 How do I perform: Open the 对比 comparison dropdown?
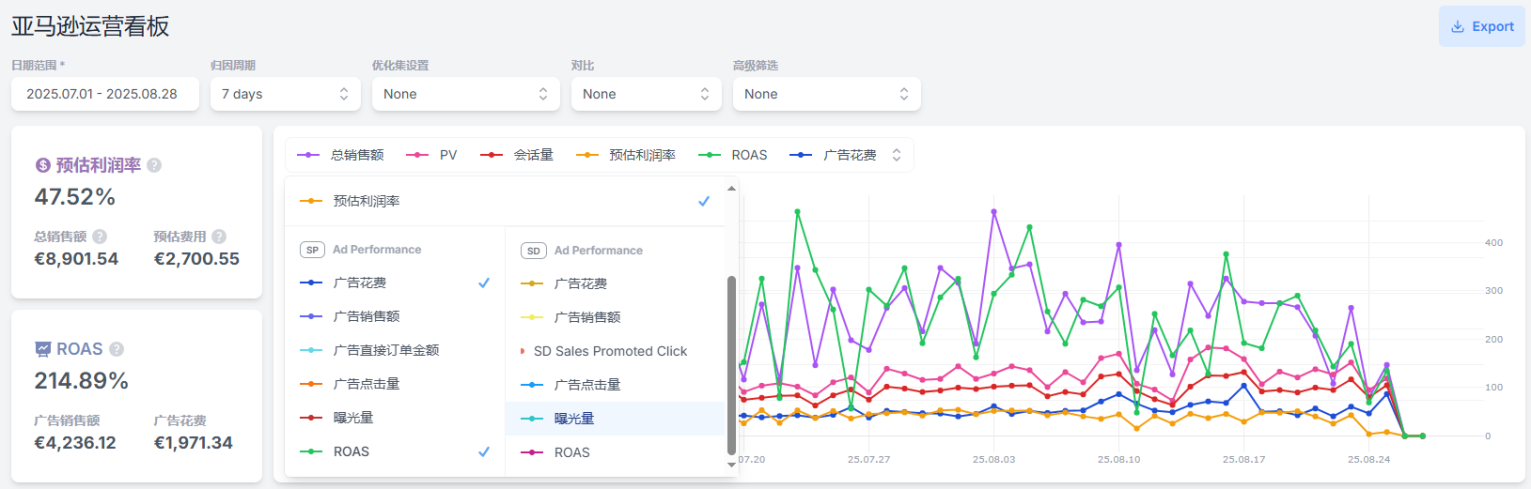pos(645,94)
